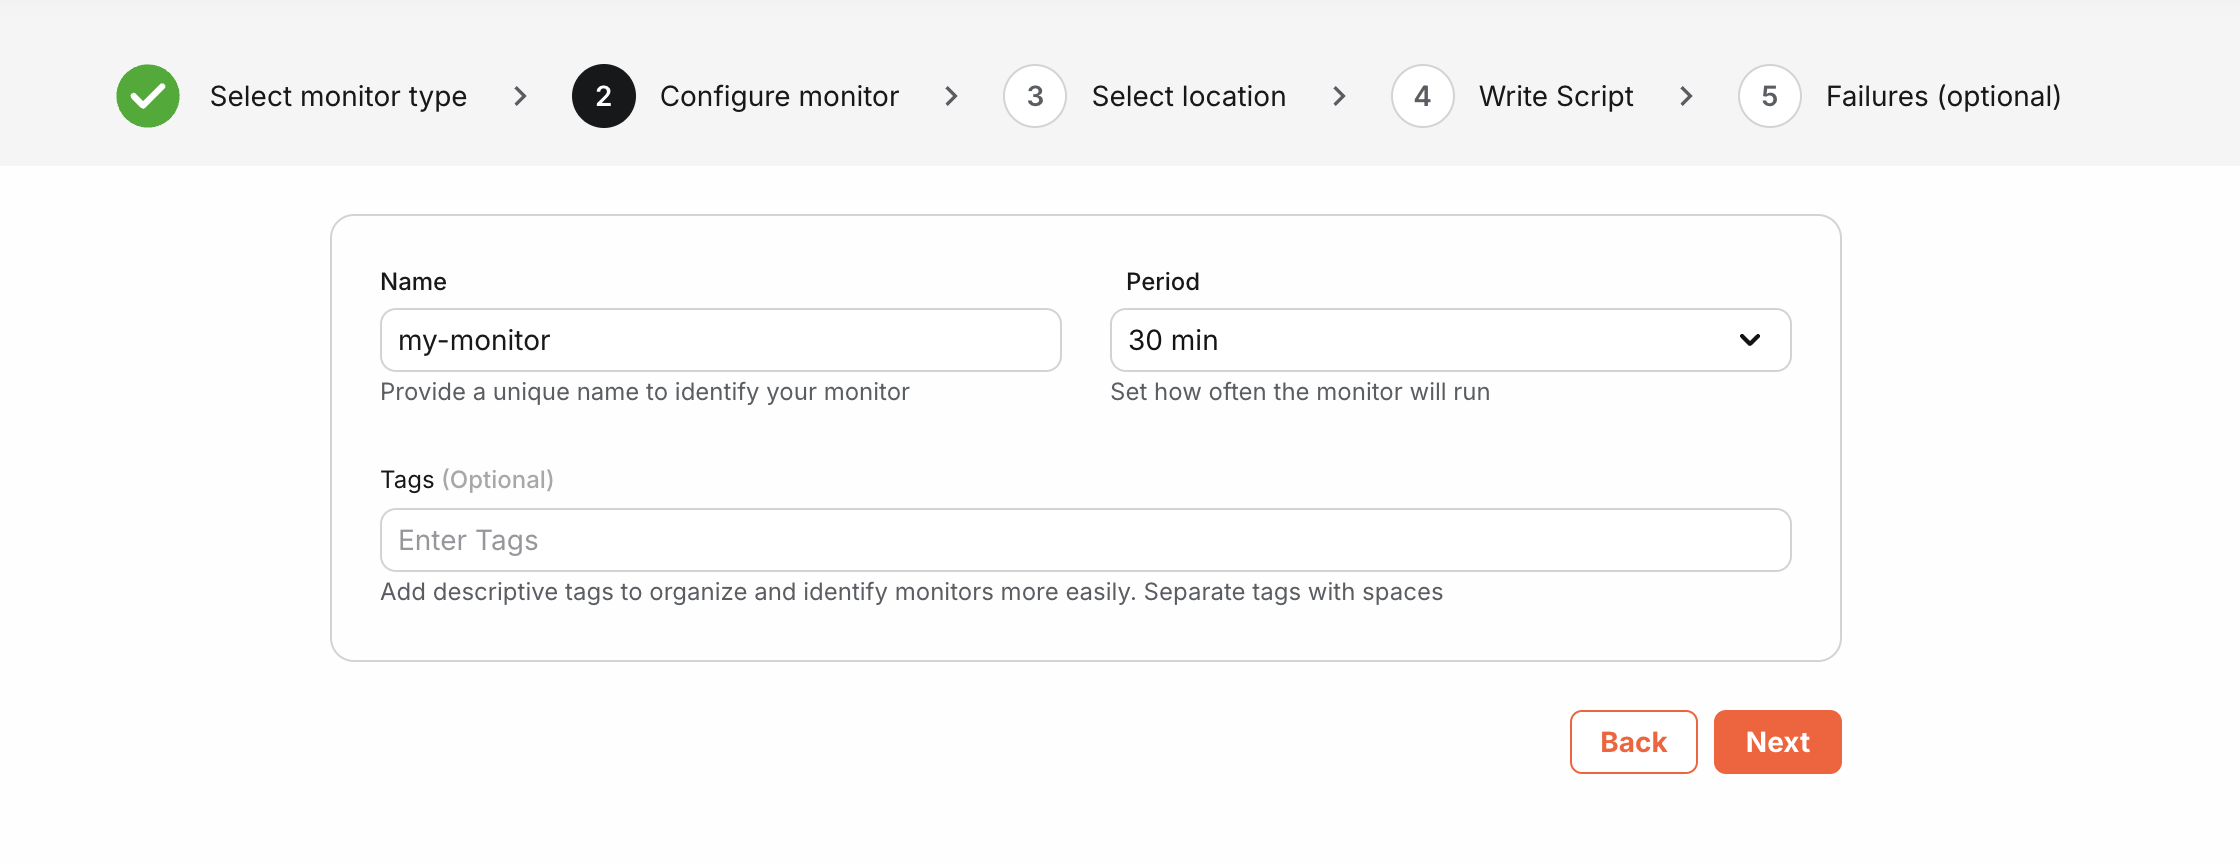Screen dimensions: 2240x864
Task: Click the 'Set how often' hint text
Action: tap(1300, 392)
